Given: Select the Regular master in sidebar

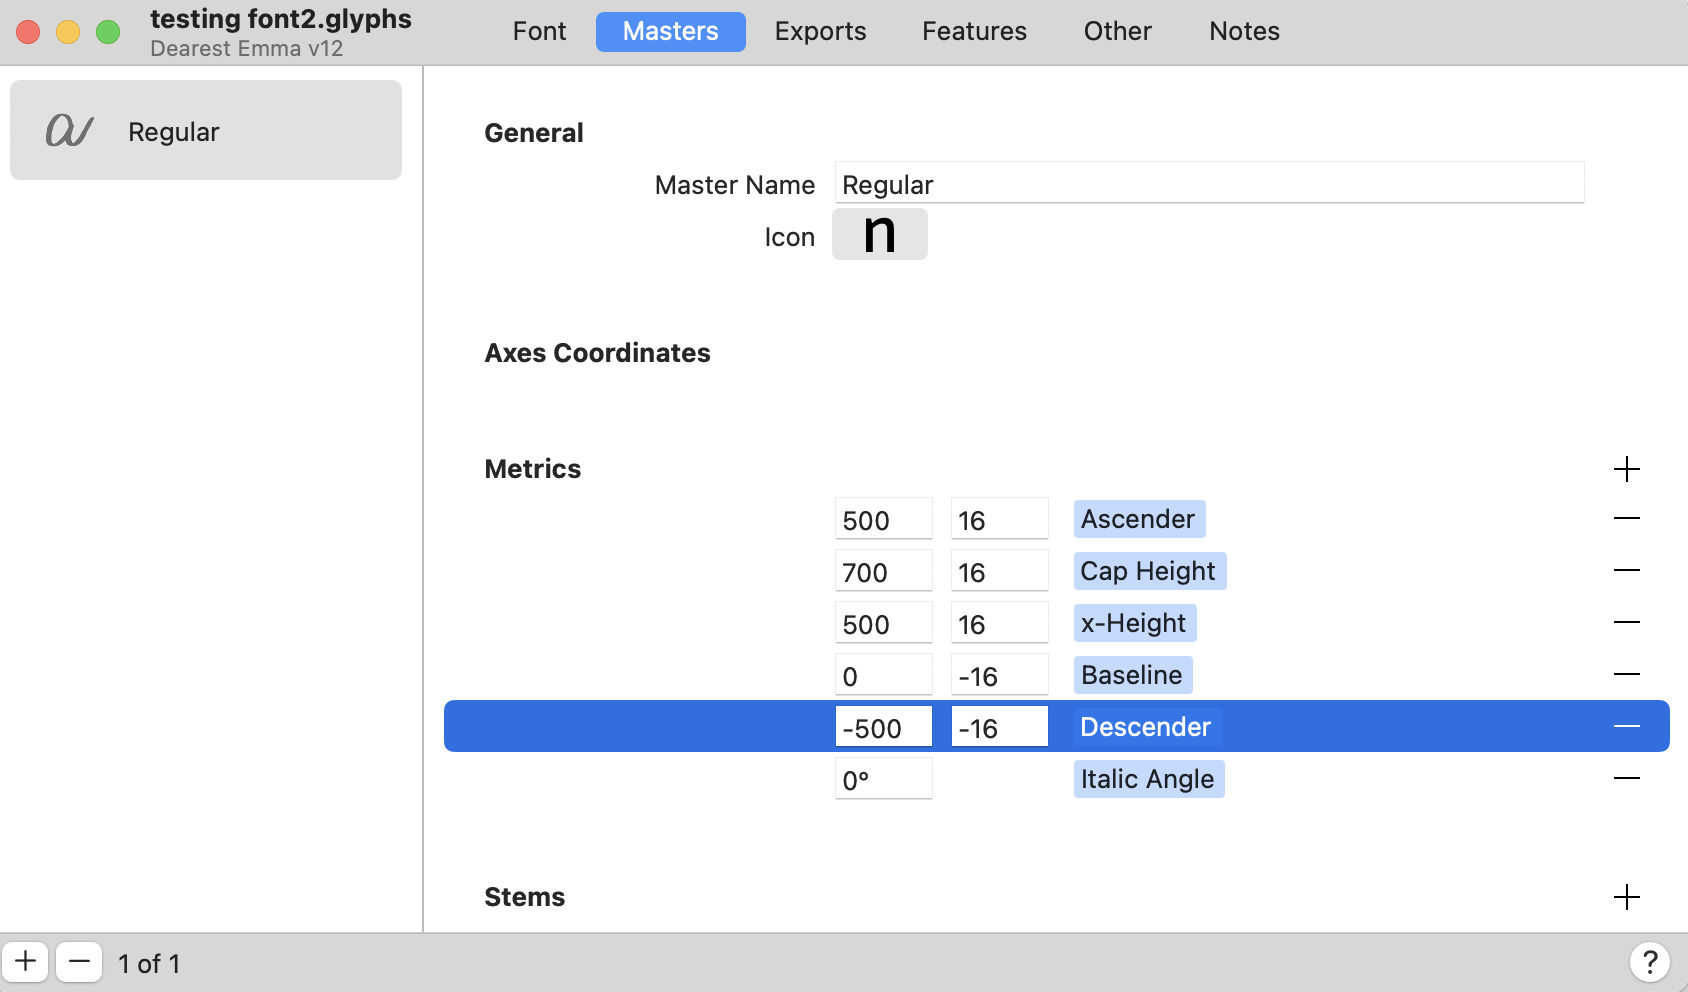Looking at the screenshot, I should (206, 131).
